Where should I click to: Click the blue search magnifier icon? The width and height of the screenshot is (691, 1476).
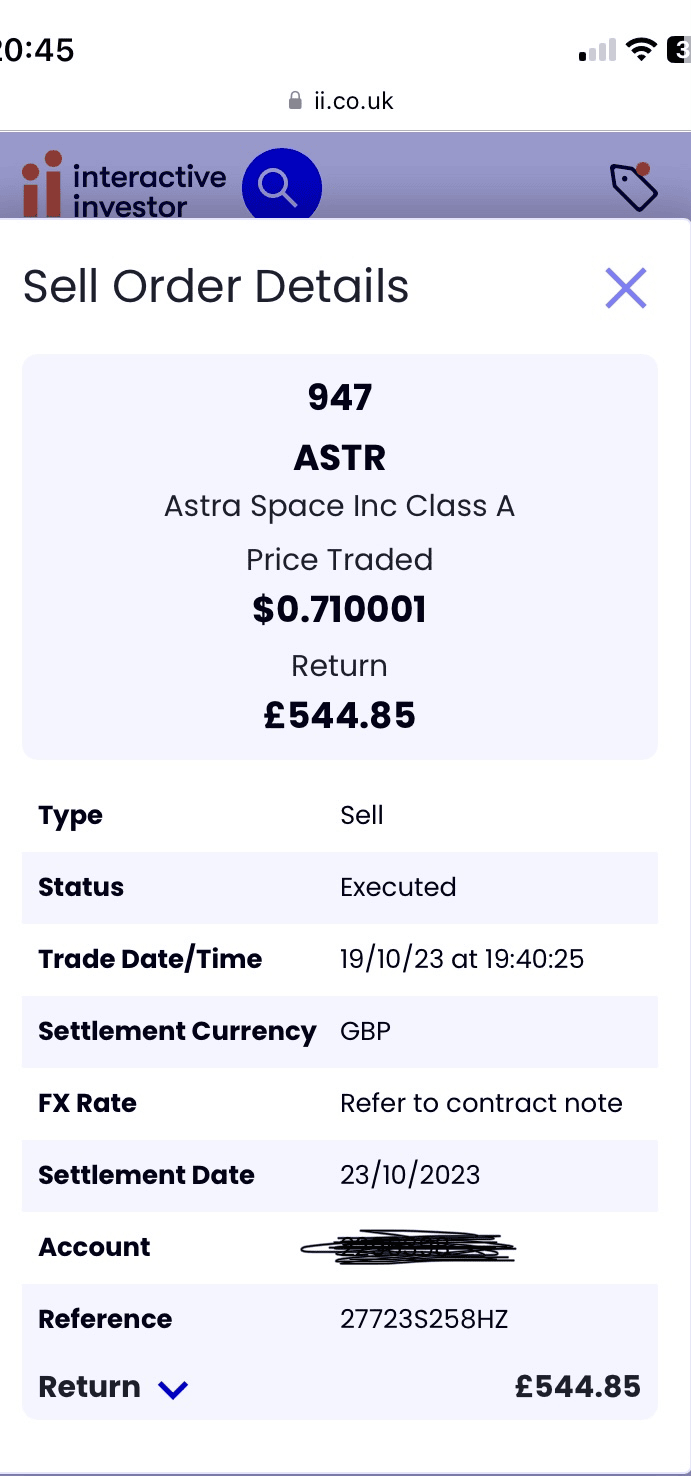click(x=281, y=187)
